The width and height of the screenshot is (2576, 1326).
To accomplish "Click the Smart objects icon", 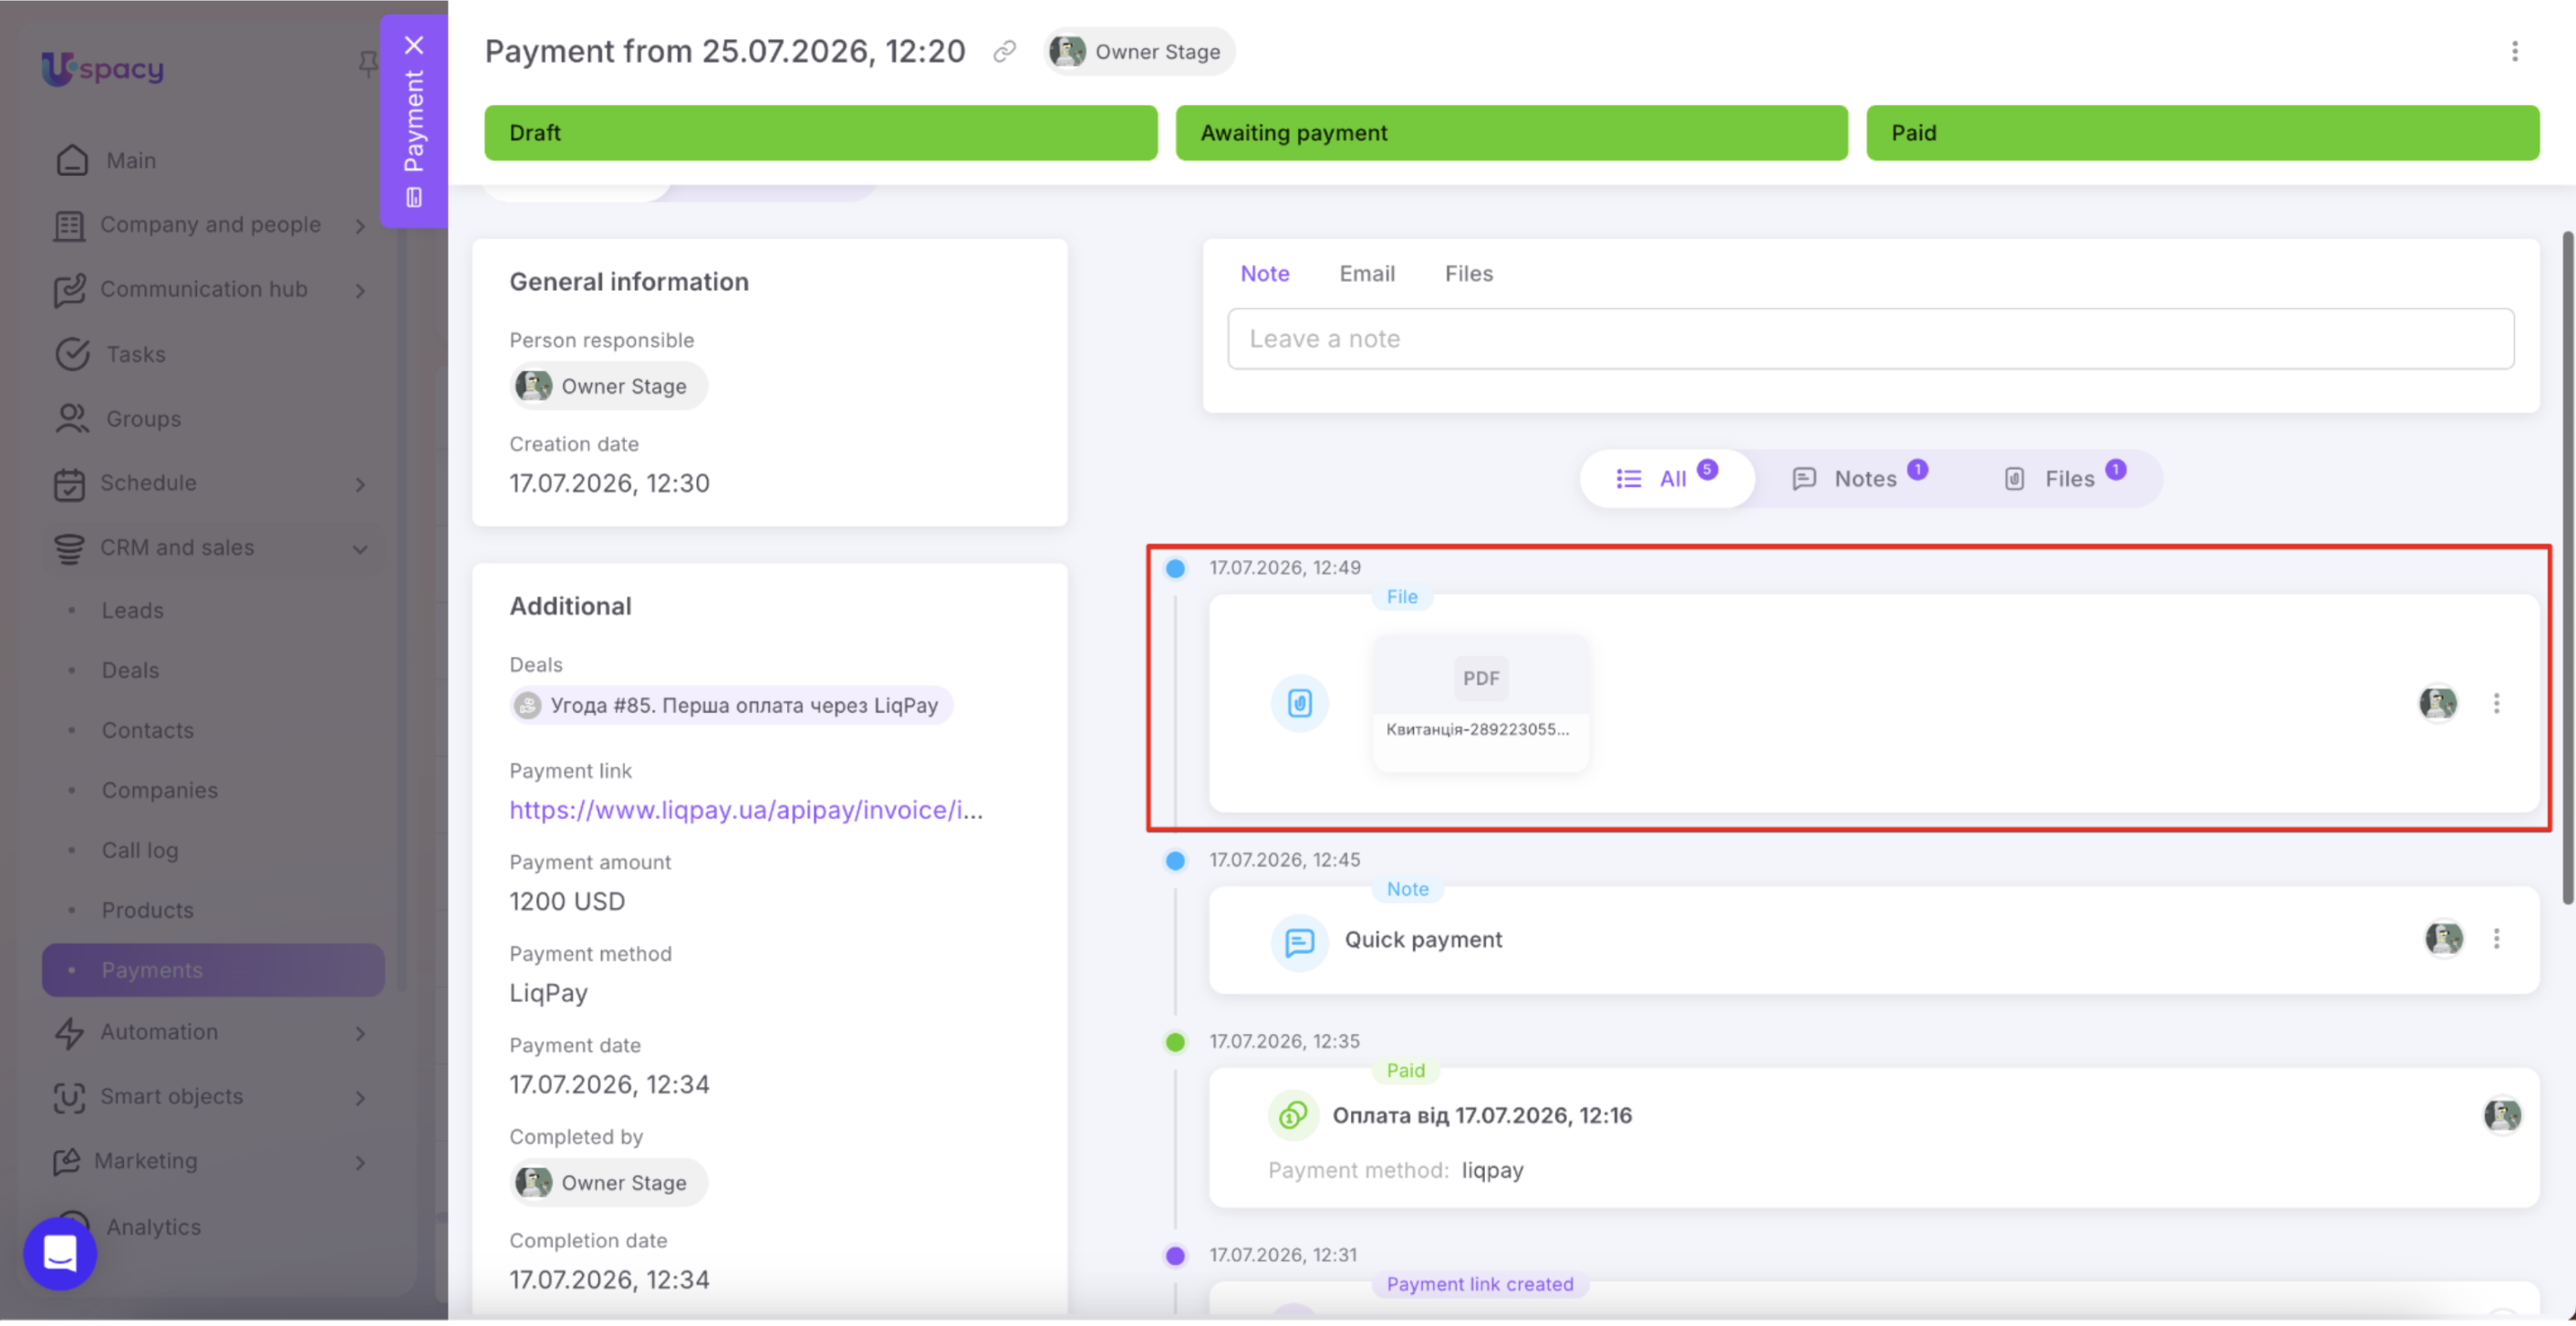I will coord(69,1098).
